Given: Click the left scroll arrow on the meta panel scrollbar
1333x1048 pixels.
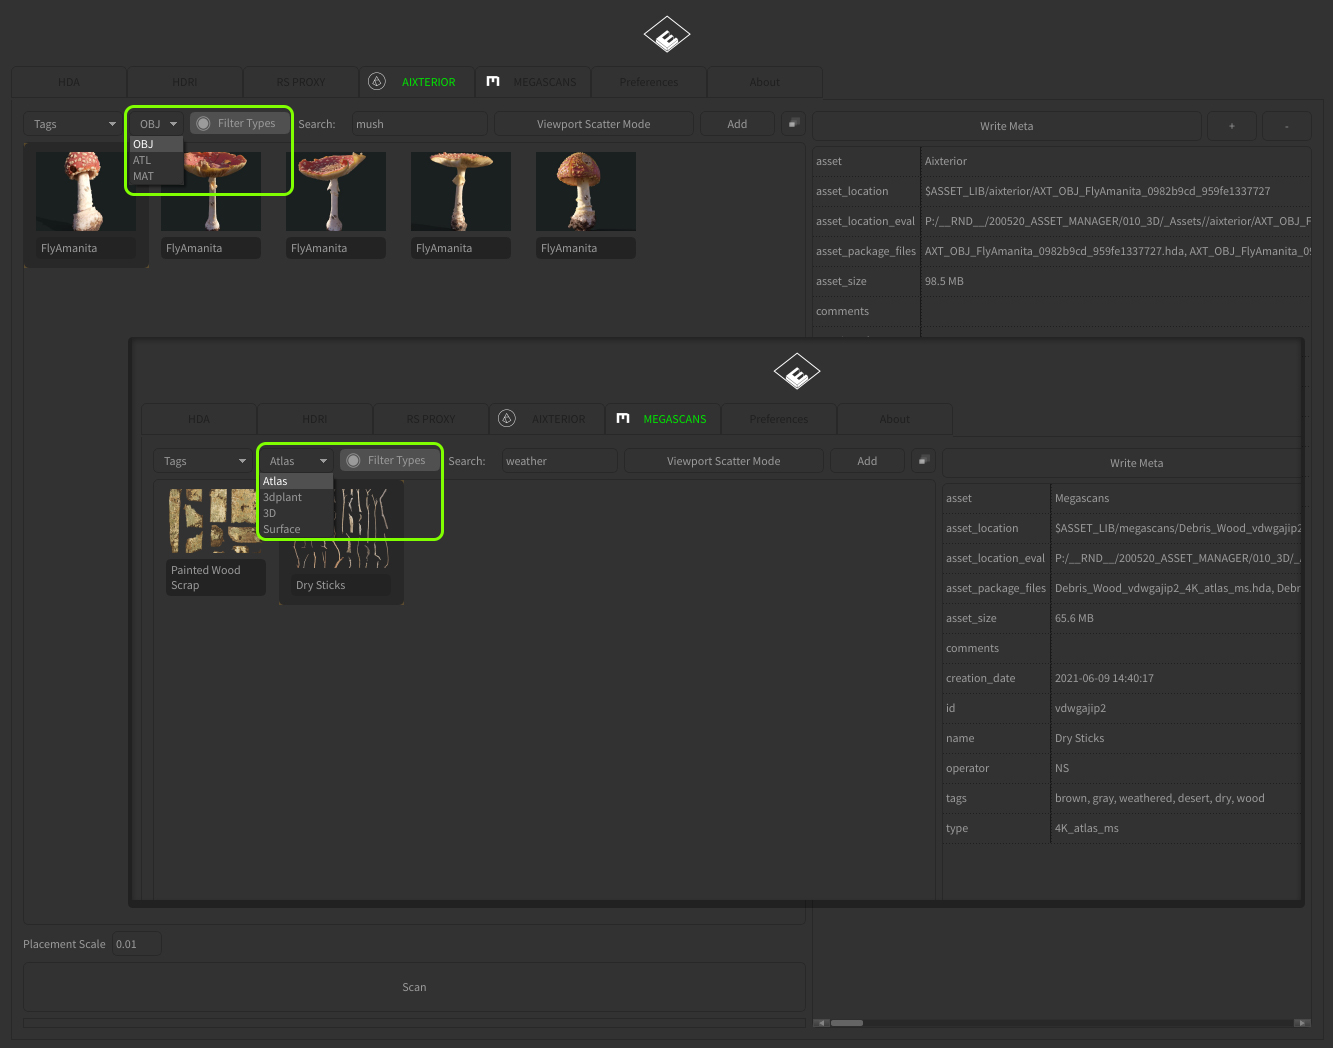Looking at the screenshot, I should pos(822,1023).
